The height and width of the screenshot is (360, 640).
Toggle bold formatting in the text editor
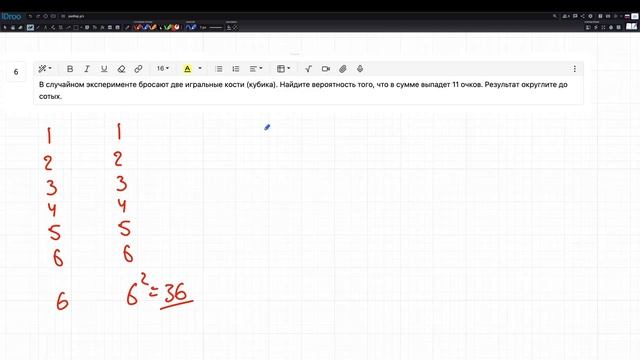point(70,69)
